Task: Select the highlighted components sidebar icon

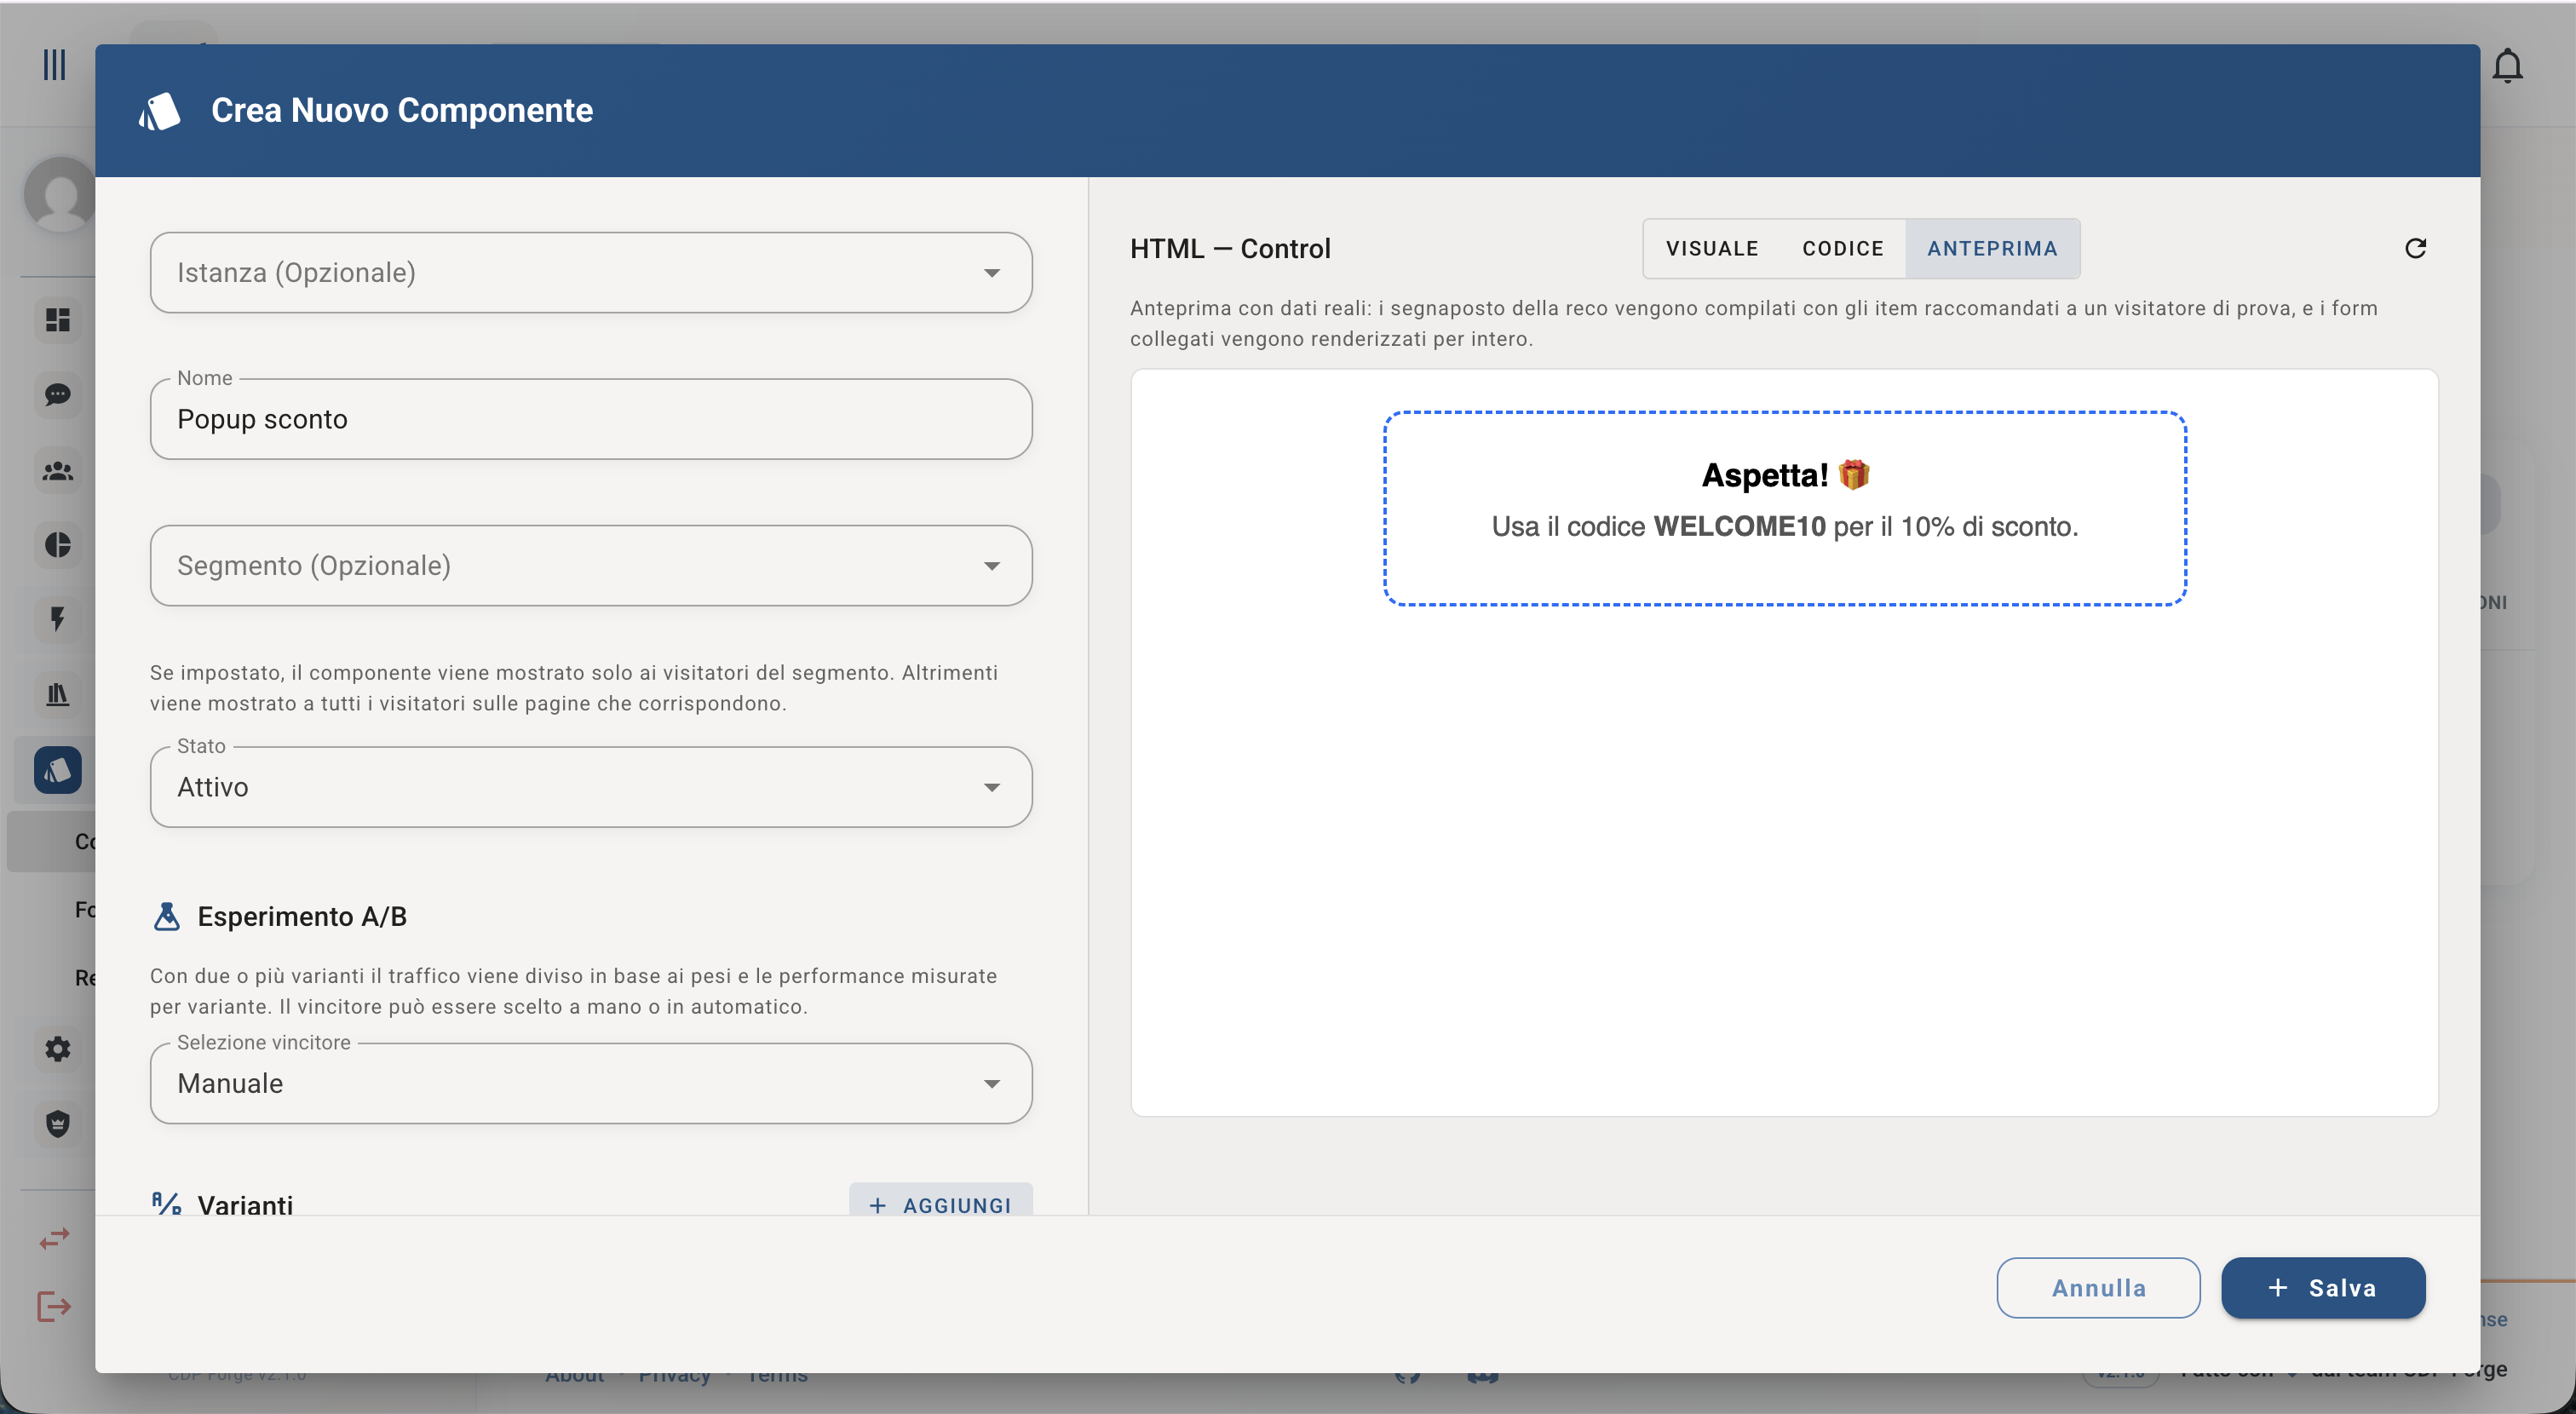Action: (58, 770)
